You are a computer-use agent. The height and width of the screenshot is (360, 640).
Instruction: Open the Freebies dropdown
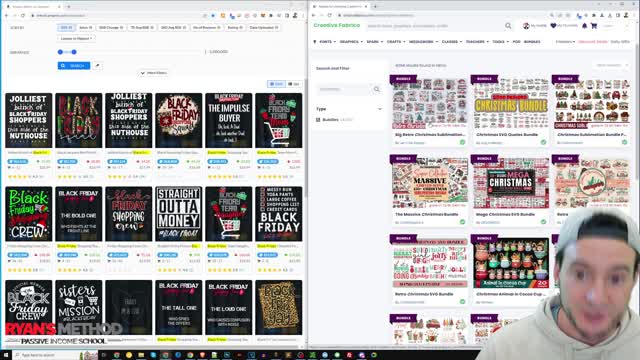[565, 42]
